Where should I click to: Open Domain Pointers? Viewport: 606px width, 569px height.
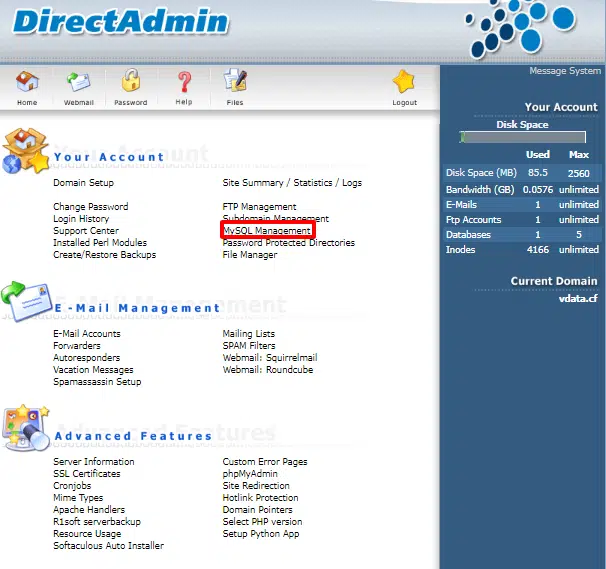click(258, 509)
